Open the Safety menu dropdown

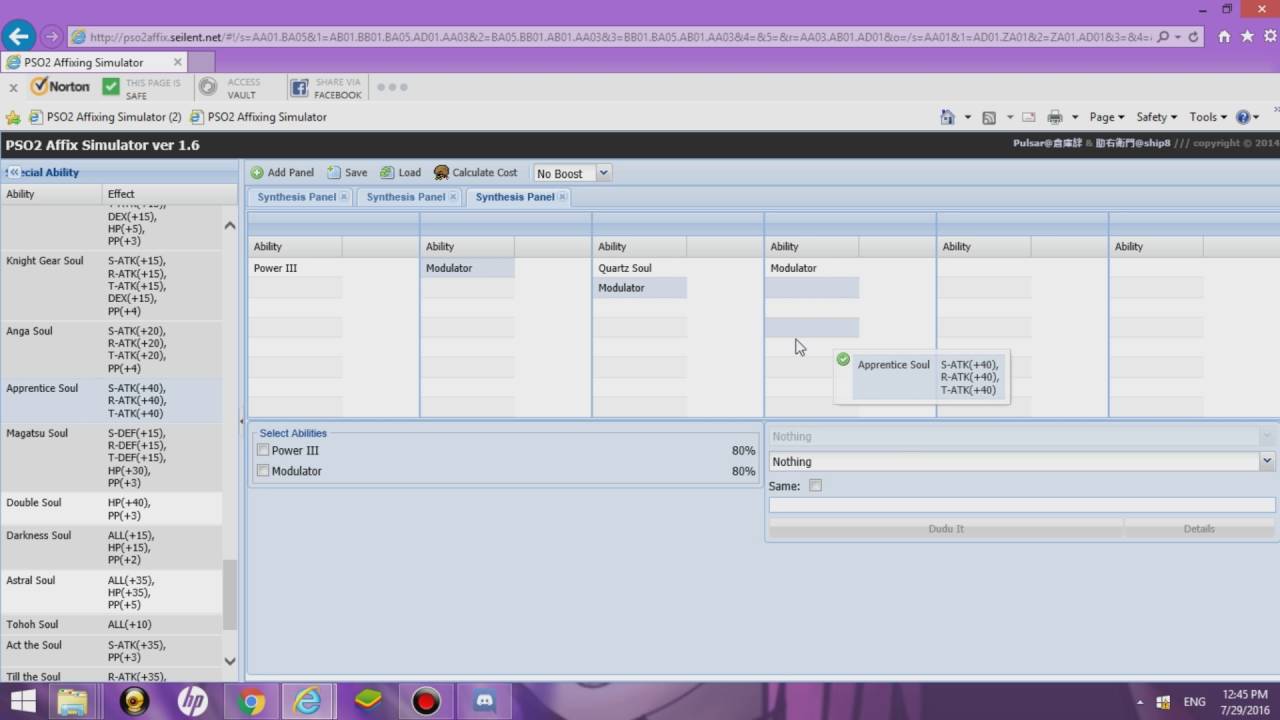point(1156,117)
